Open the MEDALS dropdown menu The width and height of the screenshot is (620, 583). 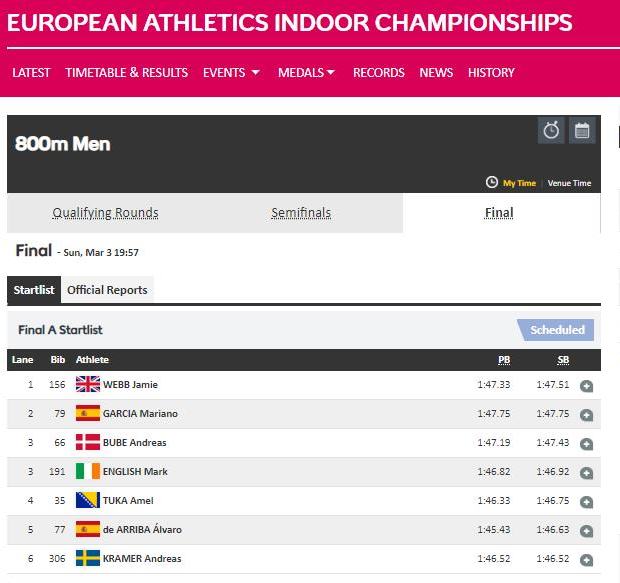coord(306,72)
